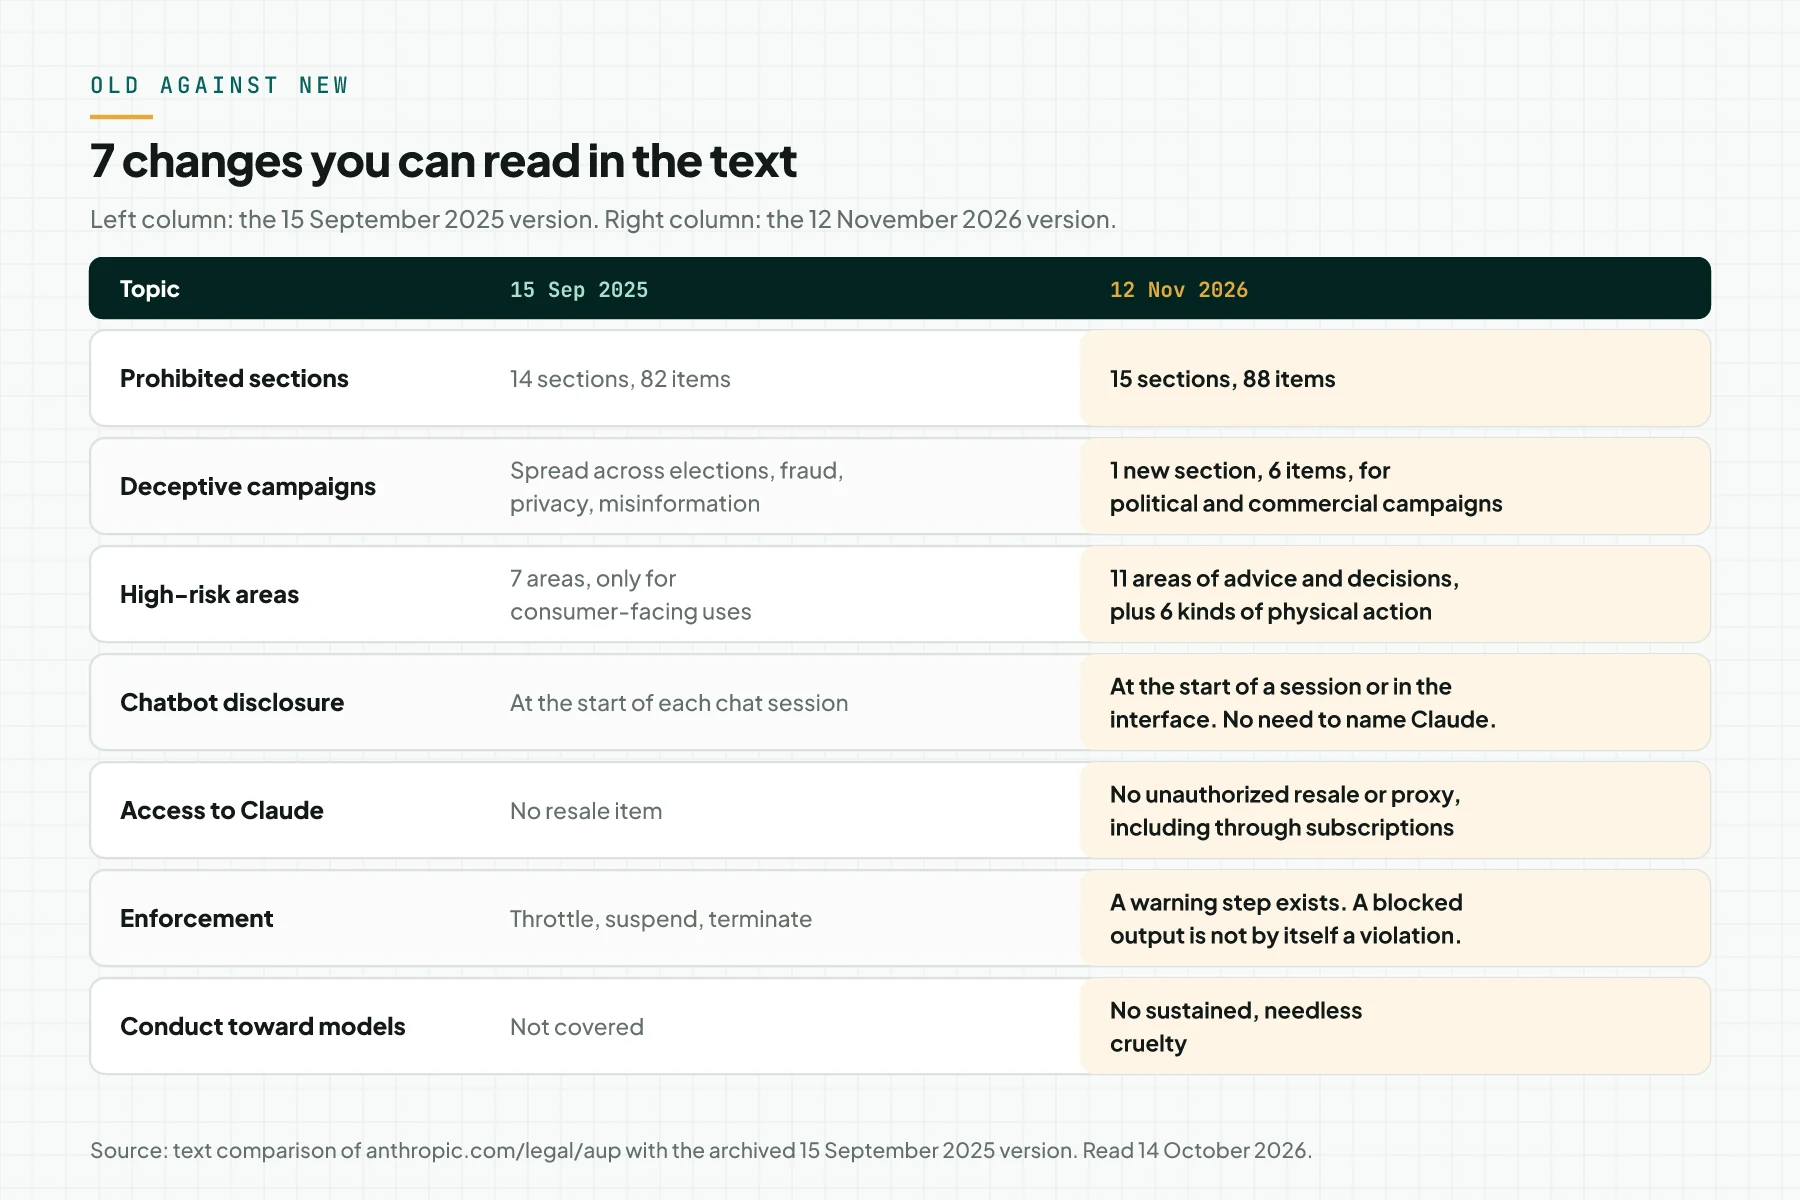The height and width of the screenshot is (1200, 1800).
Task: Click the '15 sections, 88 items' cell
Action: click(x=1395, y=378)
